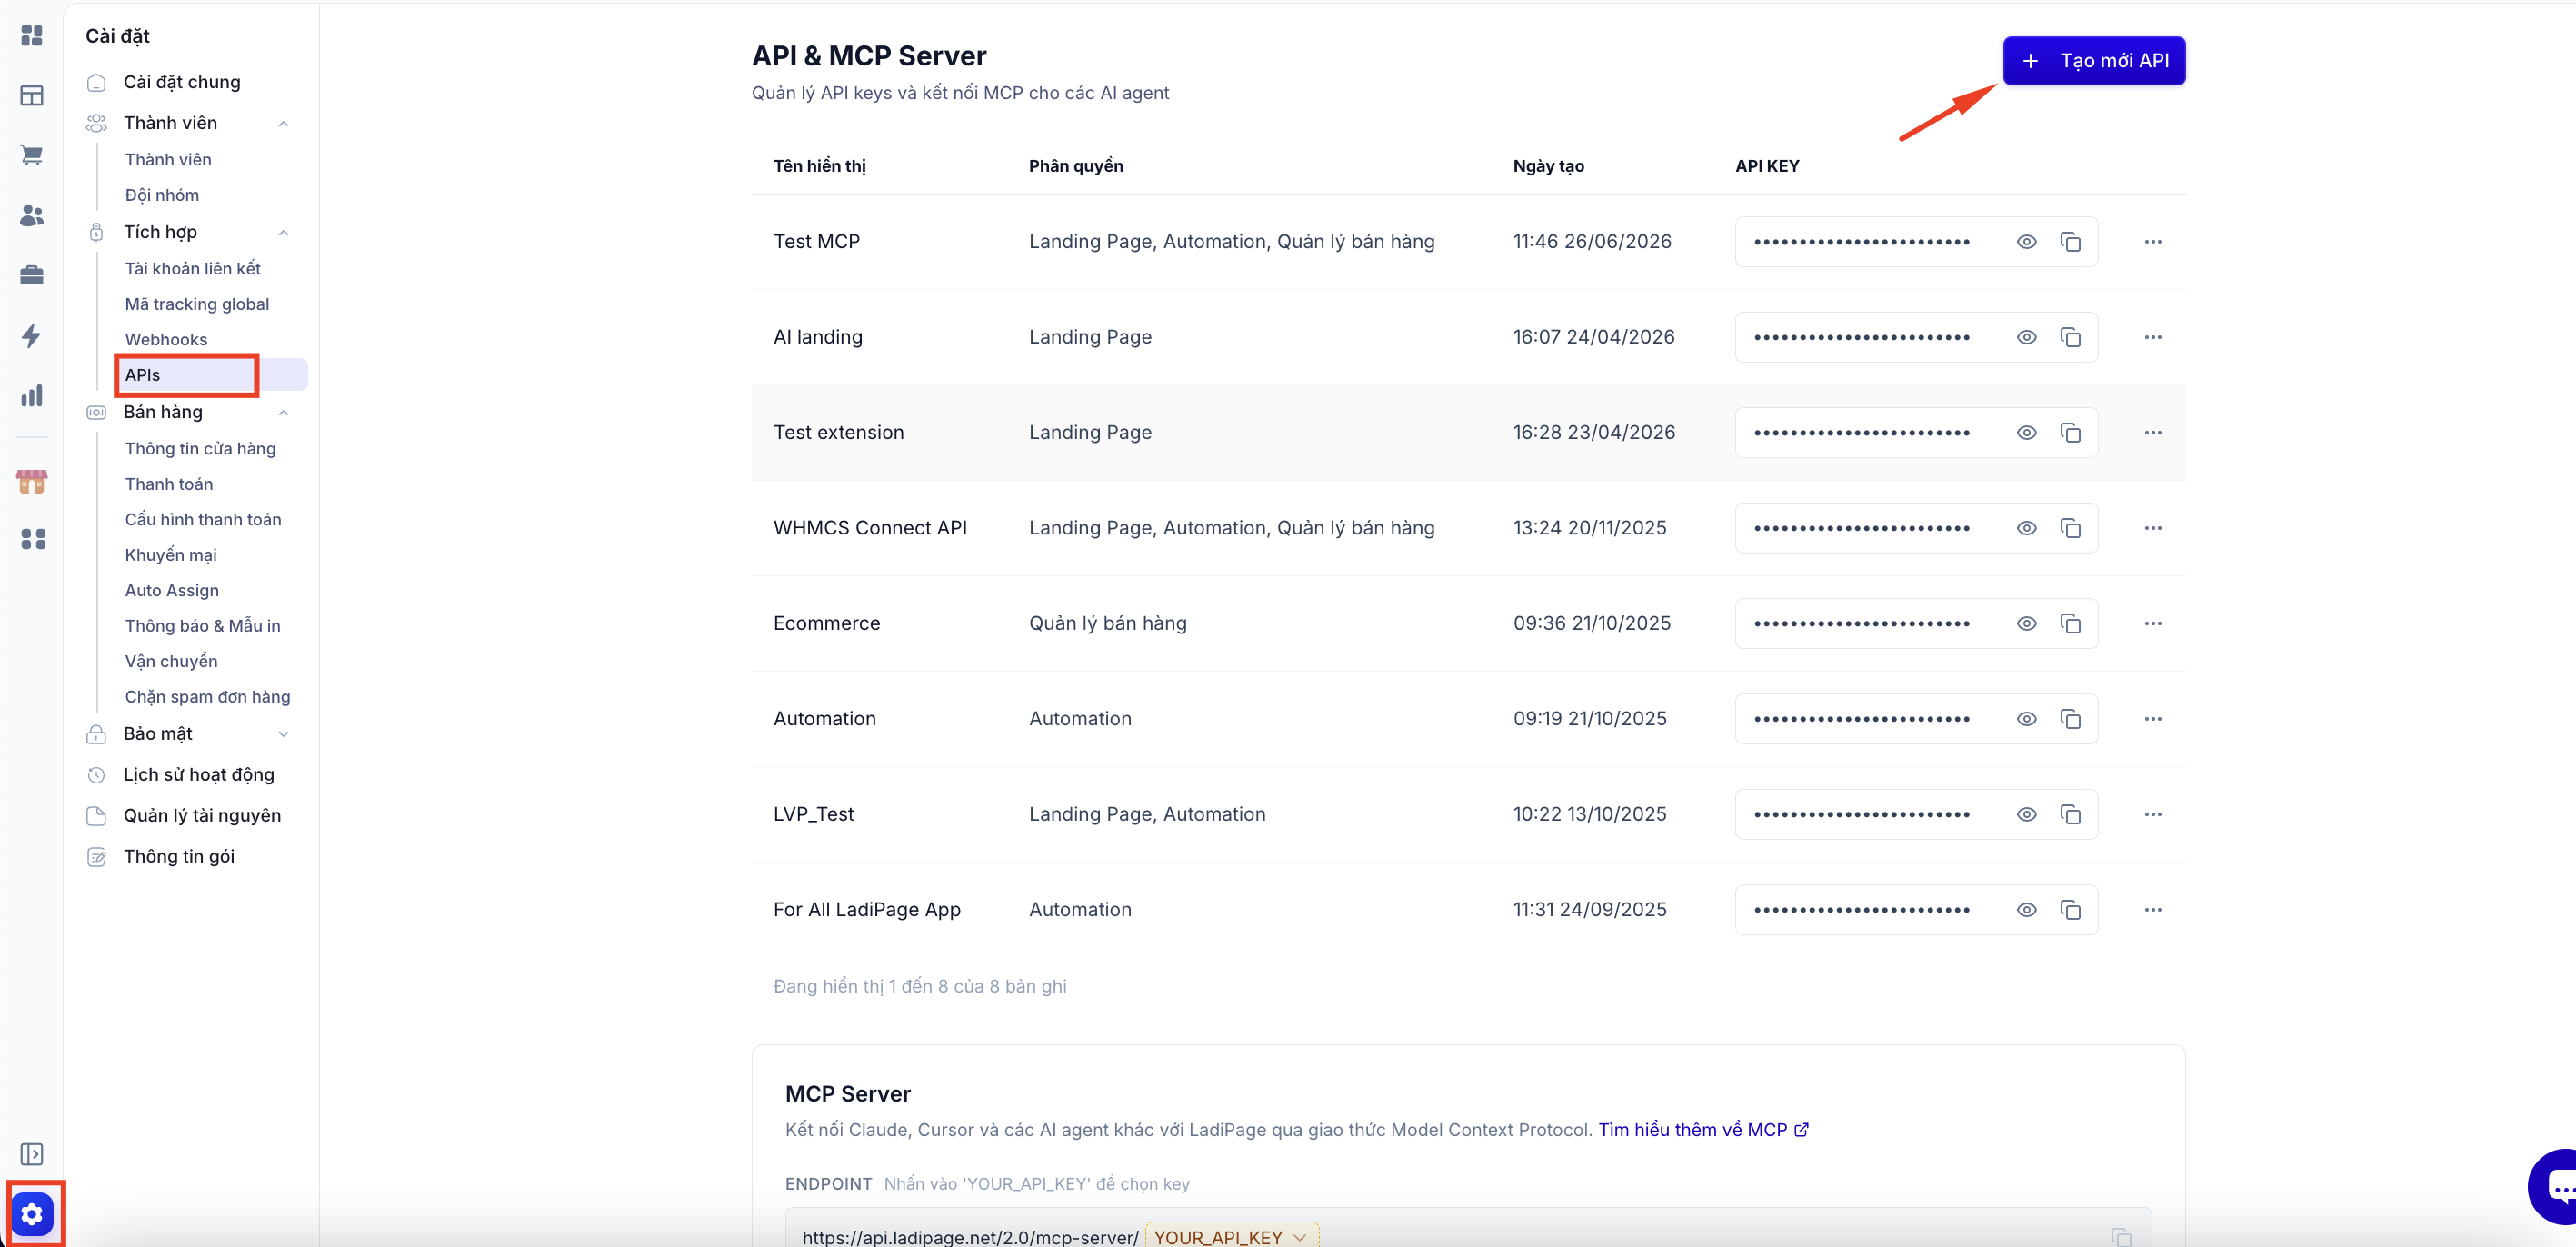Copy the WHMCS Connect API key
The width and height of the screenshot is (2576, 1247).
(x=2070, y=528)
